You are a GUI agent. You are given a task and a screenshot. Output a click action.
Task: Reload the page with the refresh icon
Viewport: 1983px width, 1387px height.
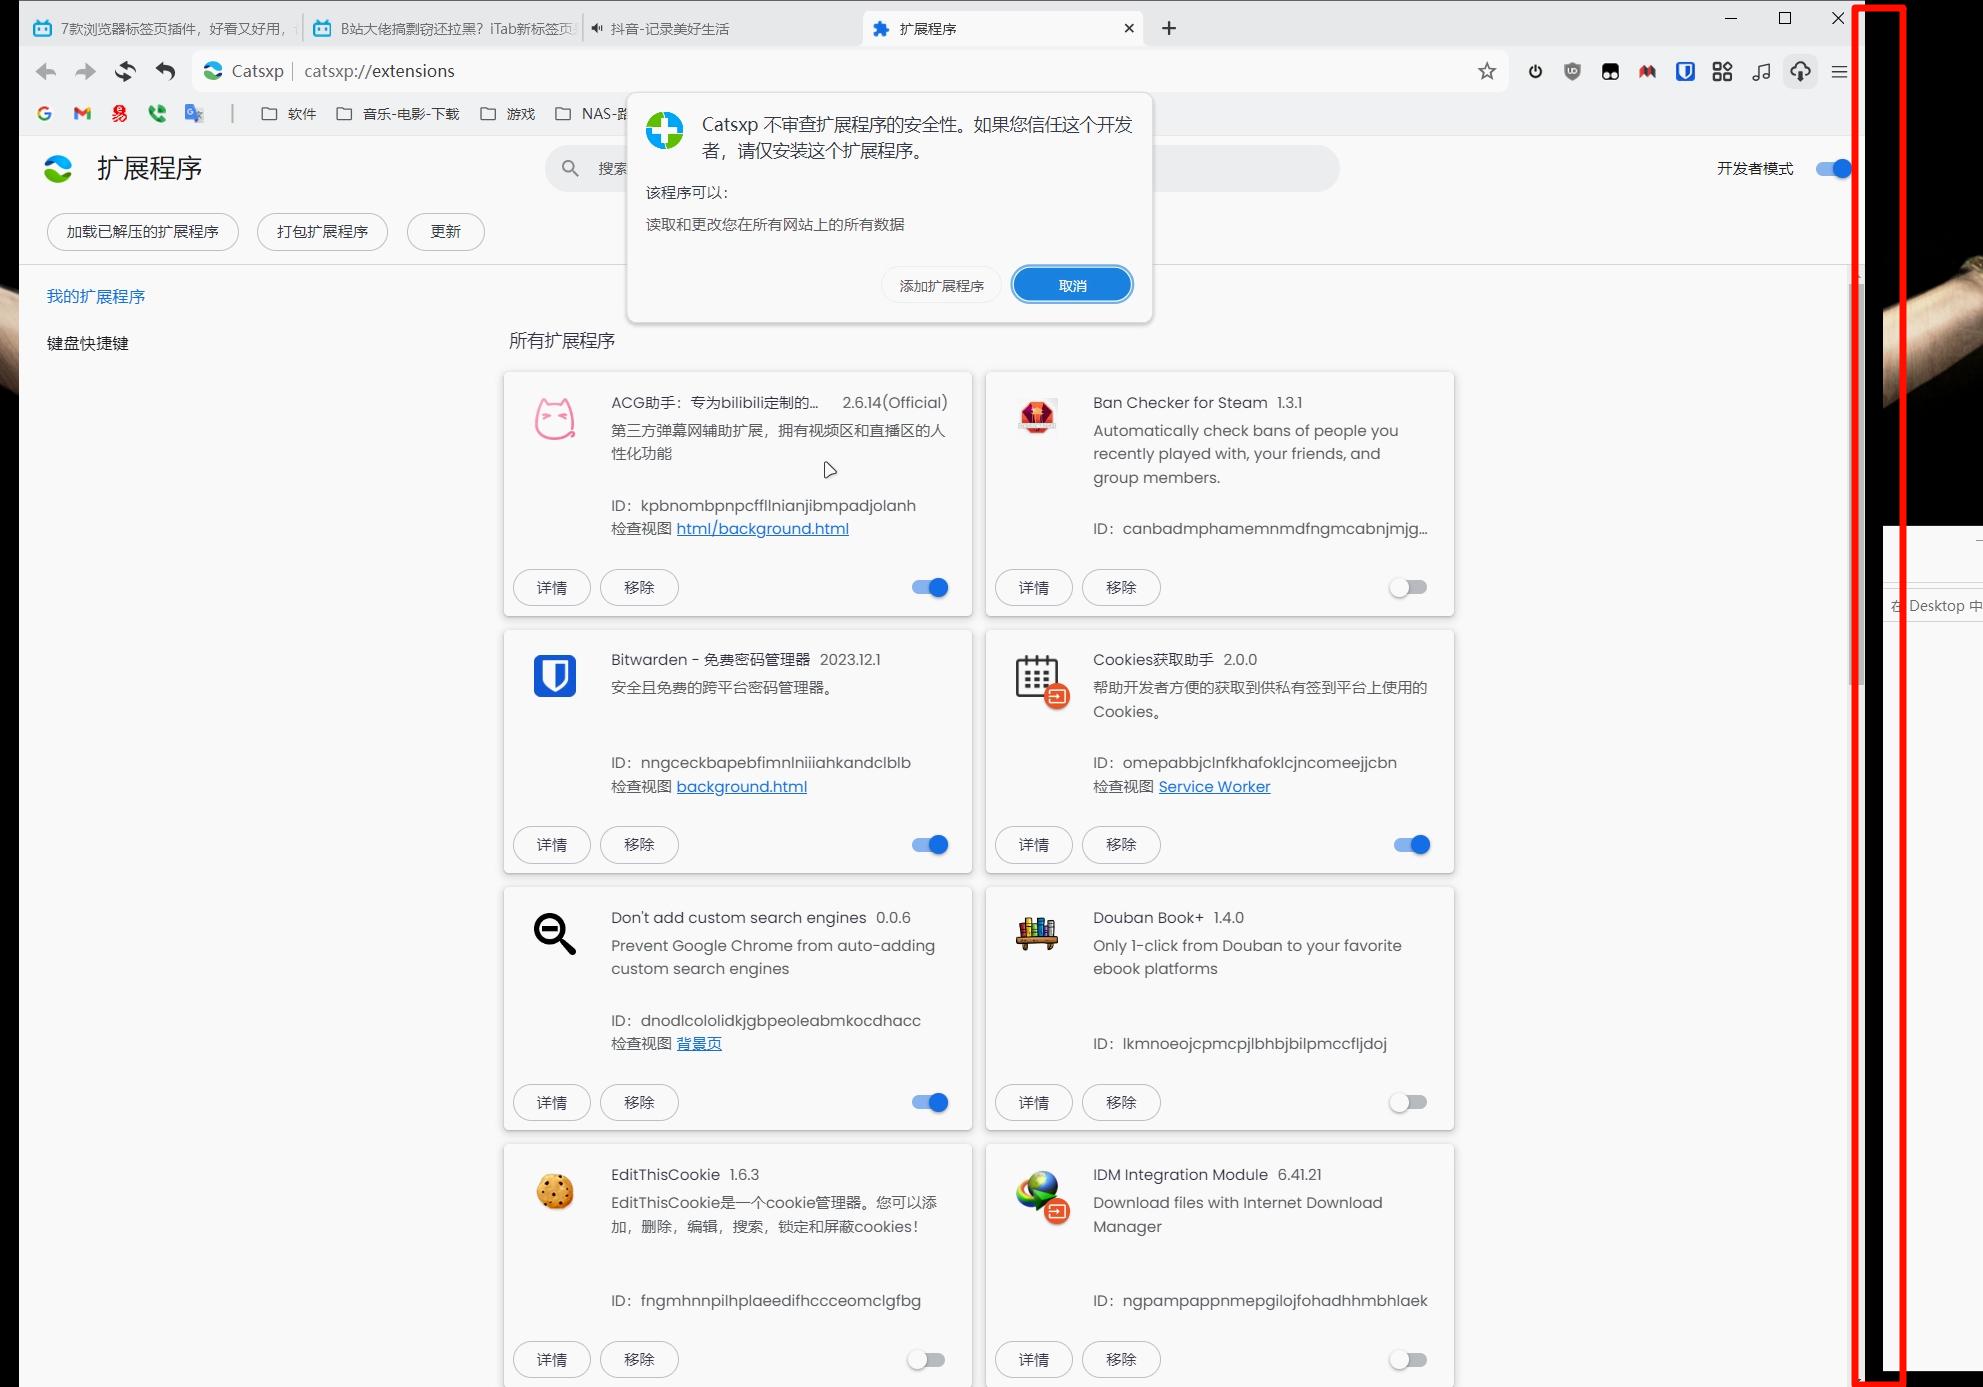pyautogui.click(x=125, y=71)
